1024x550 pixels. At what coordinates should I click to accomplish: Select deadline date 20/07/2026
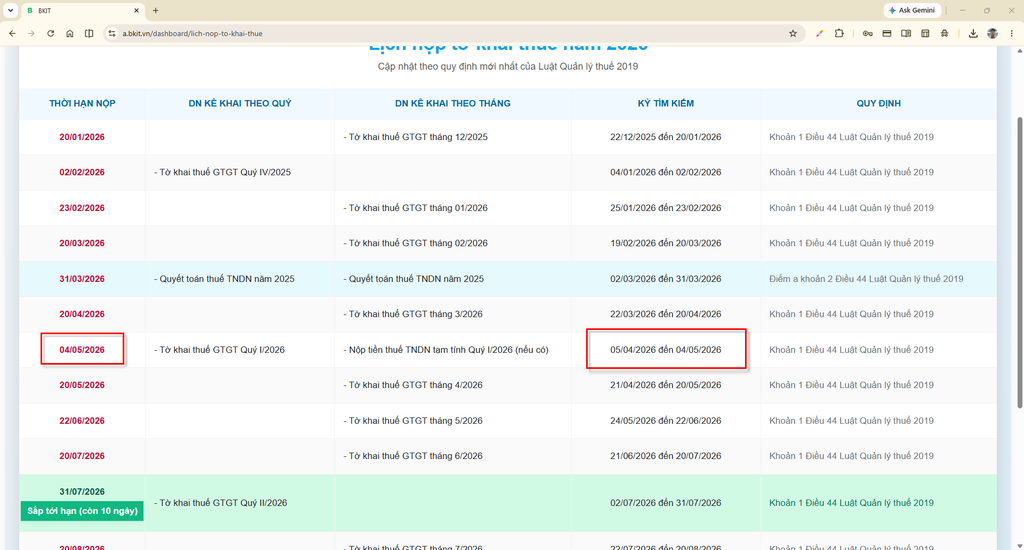tap(82, 456)
